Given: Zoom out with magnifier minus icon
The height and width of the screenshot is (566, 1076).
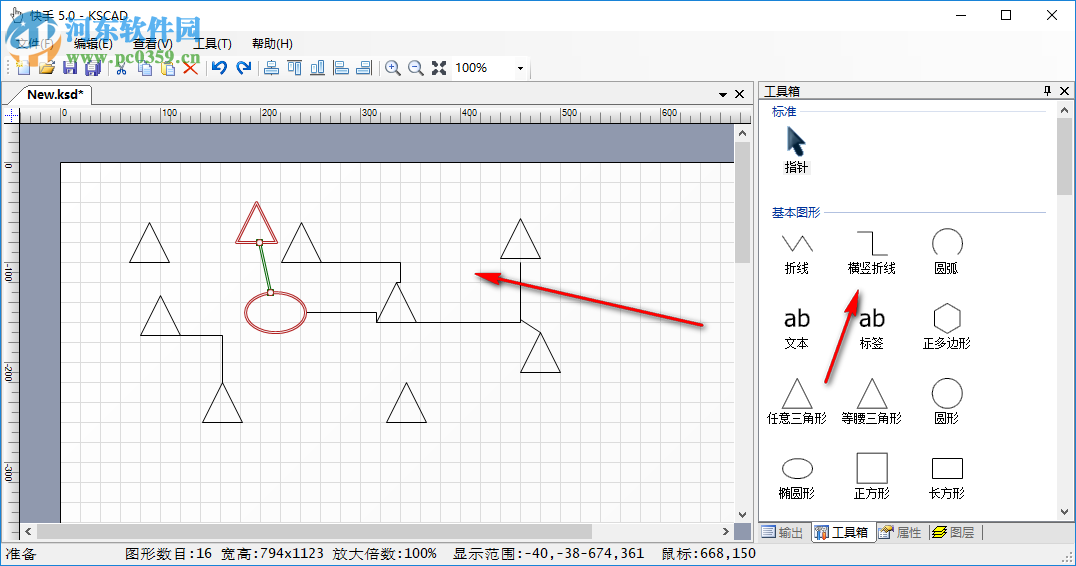Looking at the screenshot, I should point(416,68).
